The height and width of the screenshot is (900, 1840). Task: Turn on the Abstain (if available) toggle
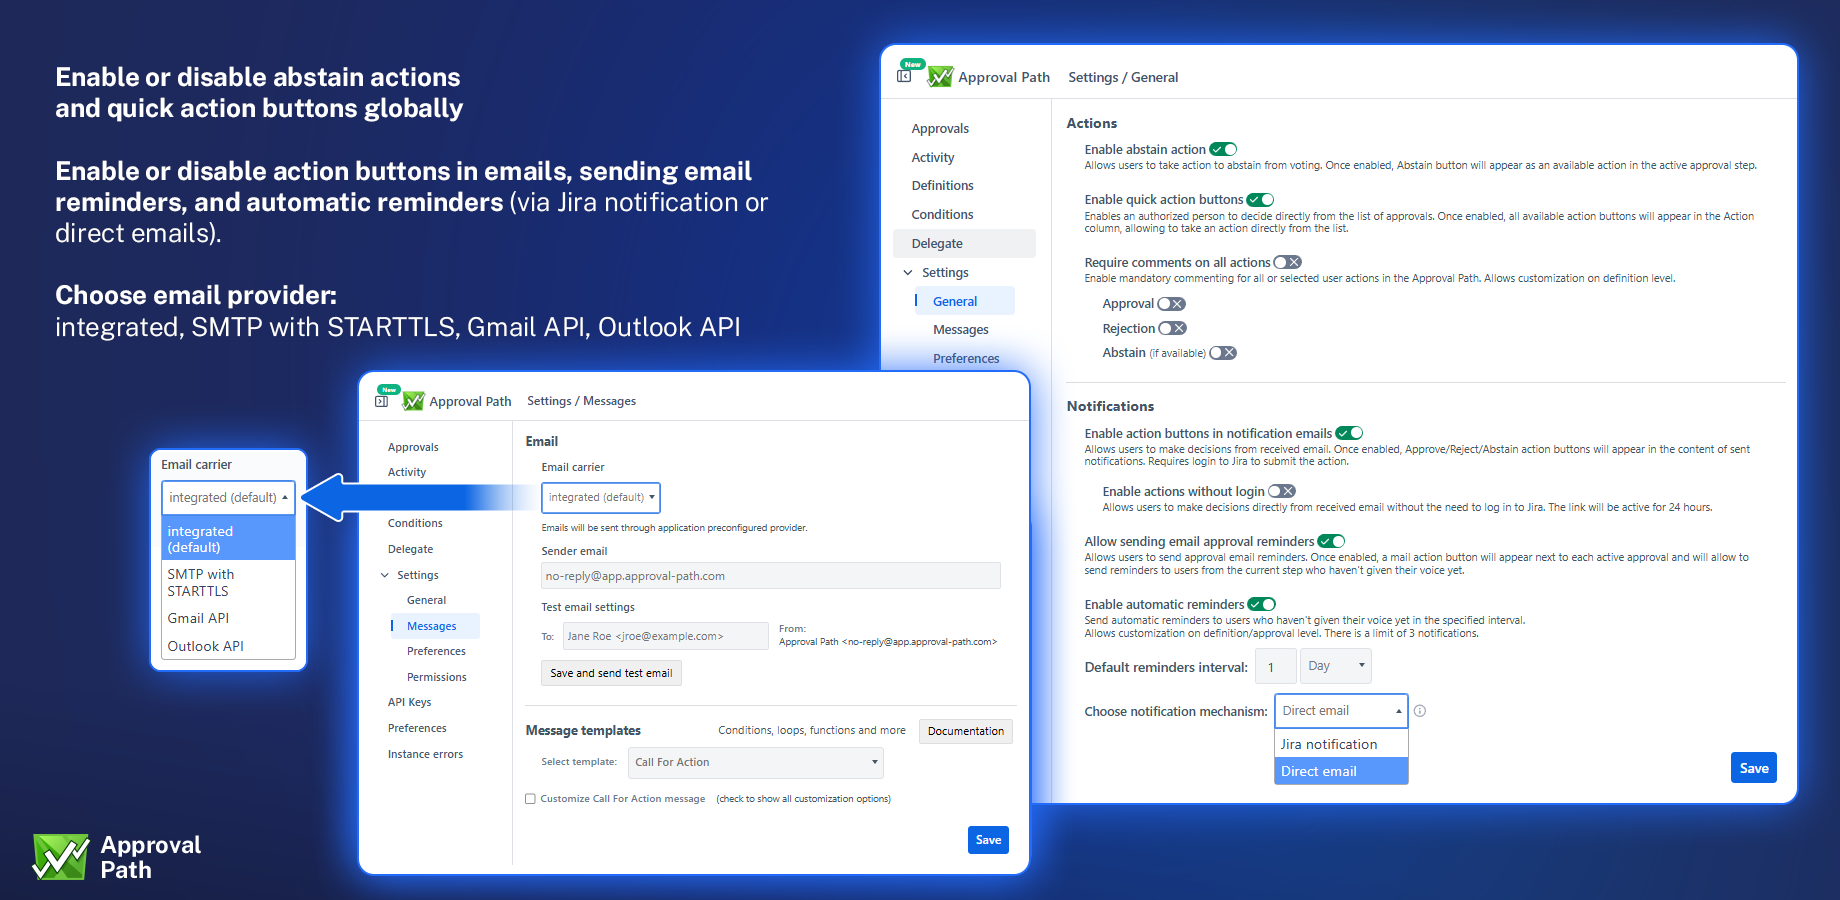coord(1223,353)
